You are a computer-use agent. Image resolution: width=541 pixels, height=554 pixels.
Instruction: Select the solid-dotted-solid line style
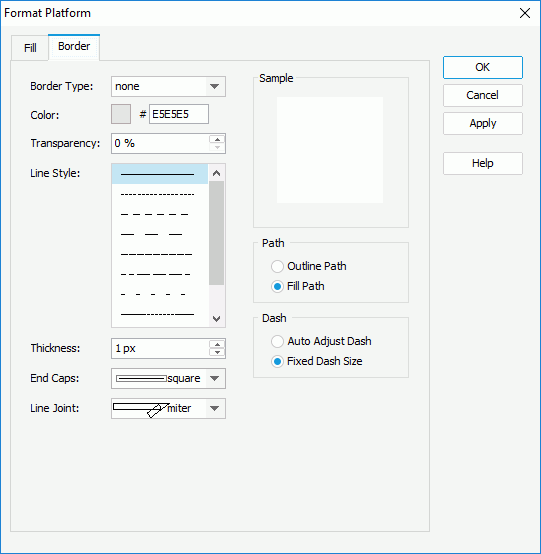coord(160,314)
